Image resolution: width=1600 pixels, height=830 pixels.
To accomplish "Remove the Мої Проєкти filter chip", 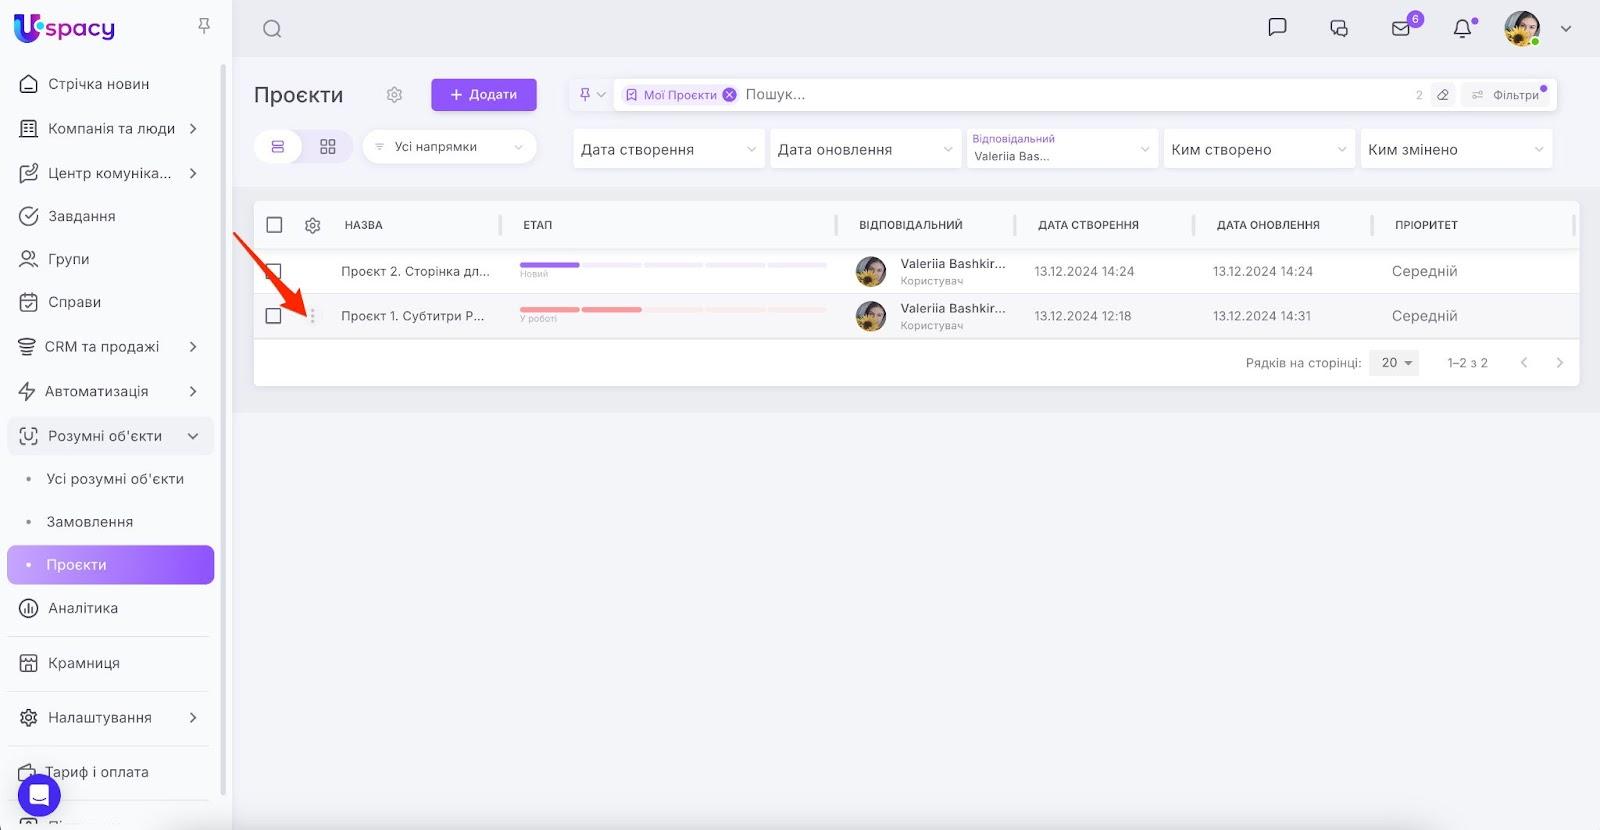I will (729, 95).
